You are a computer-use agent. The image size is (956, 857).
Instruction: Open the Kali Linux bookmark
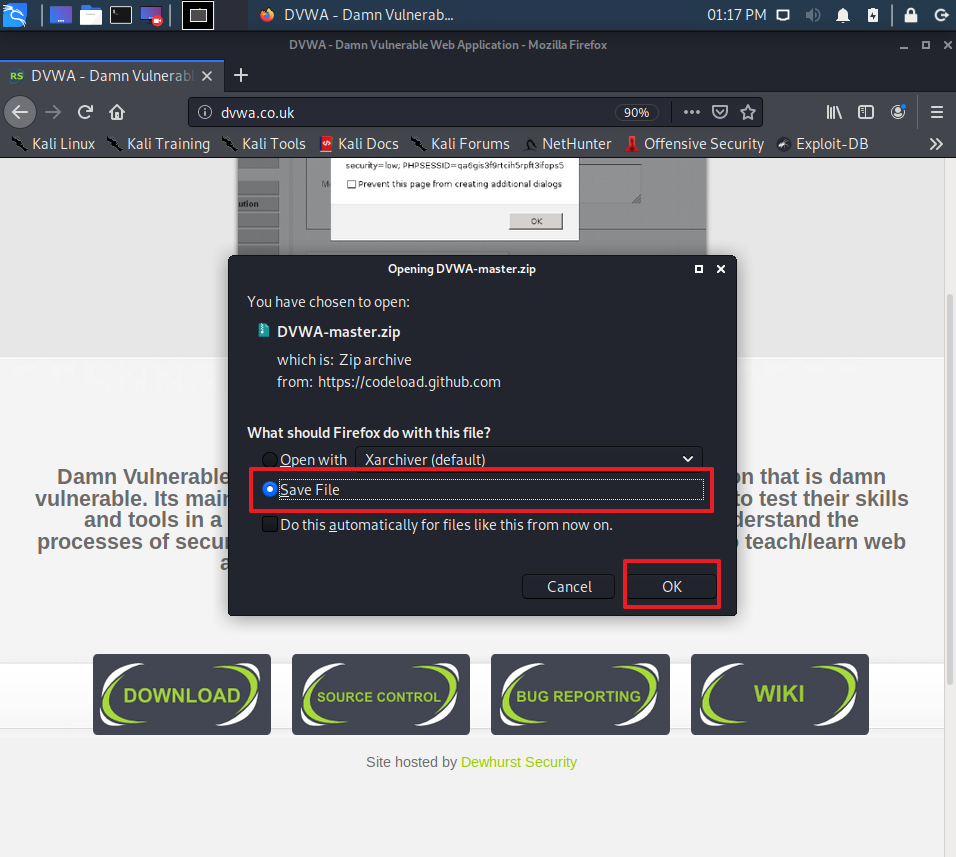(54, 144)
